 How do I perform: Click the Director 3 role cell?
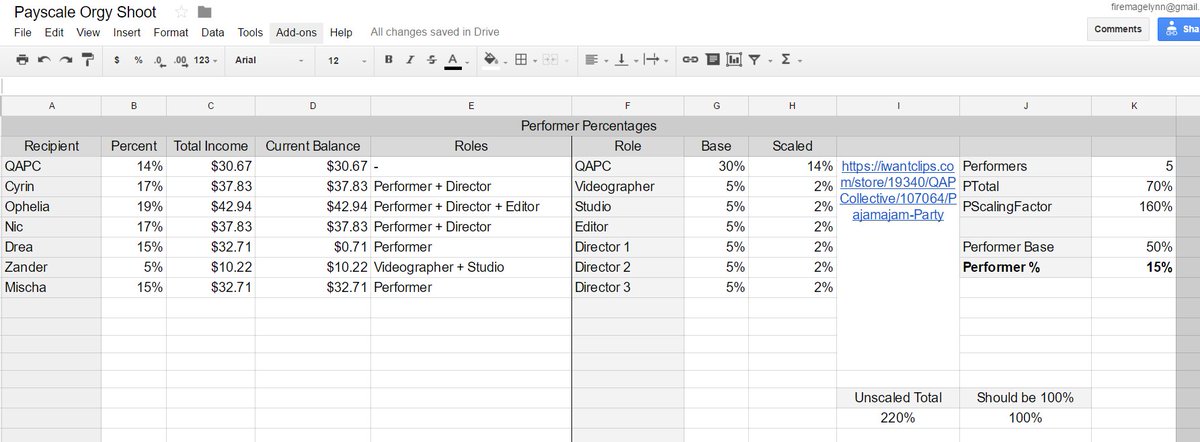click(x=628, y=287)
